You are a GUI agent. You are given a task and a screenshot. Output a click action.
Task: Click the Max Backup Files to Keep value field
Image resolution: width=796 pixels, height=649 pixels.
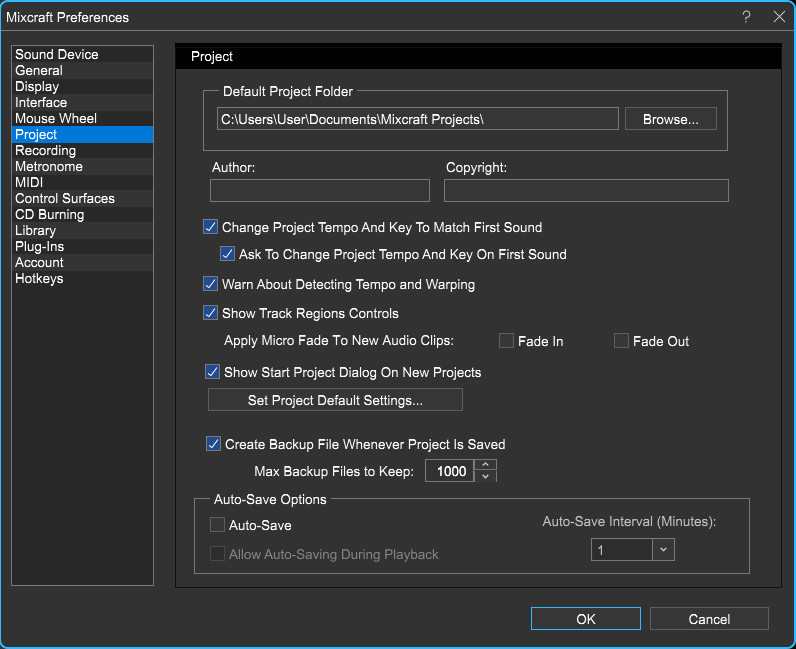(x=450, y=471)
